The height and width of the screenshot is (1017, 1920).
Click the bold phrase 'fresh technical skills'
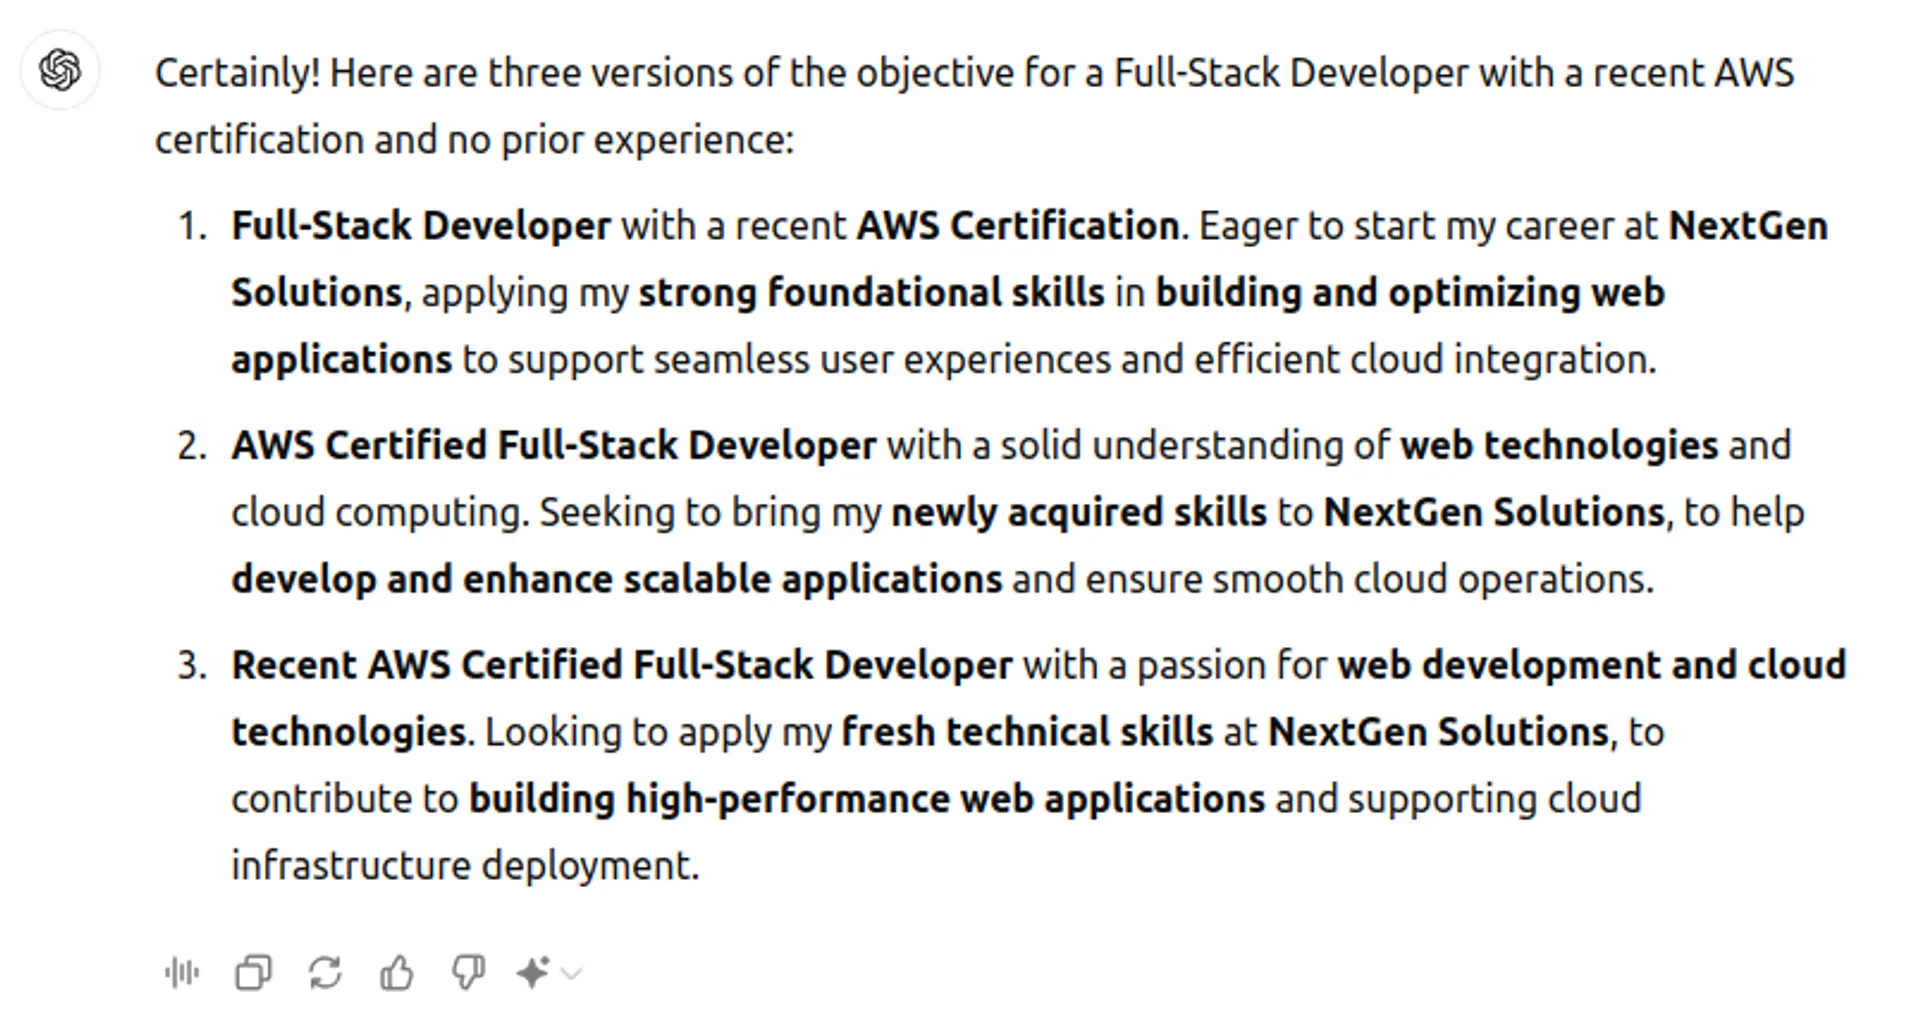click(1027, 732)
